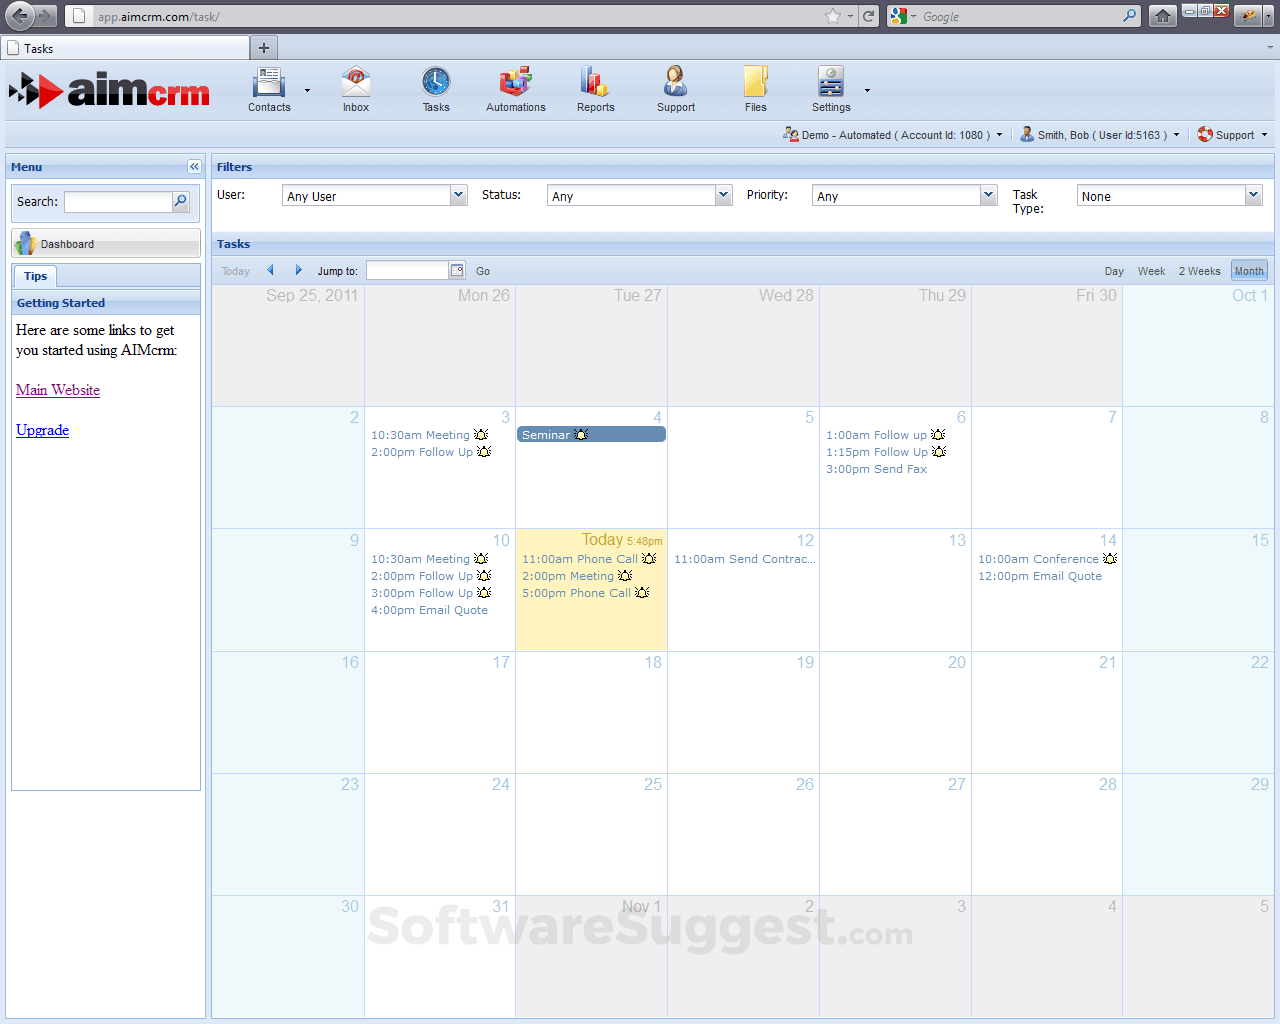Click the Upgrade link

tap(42, 430)
